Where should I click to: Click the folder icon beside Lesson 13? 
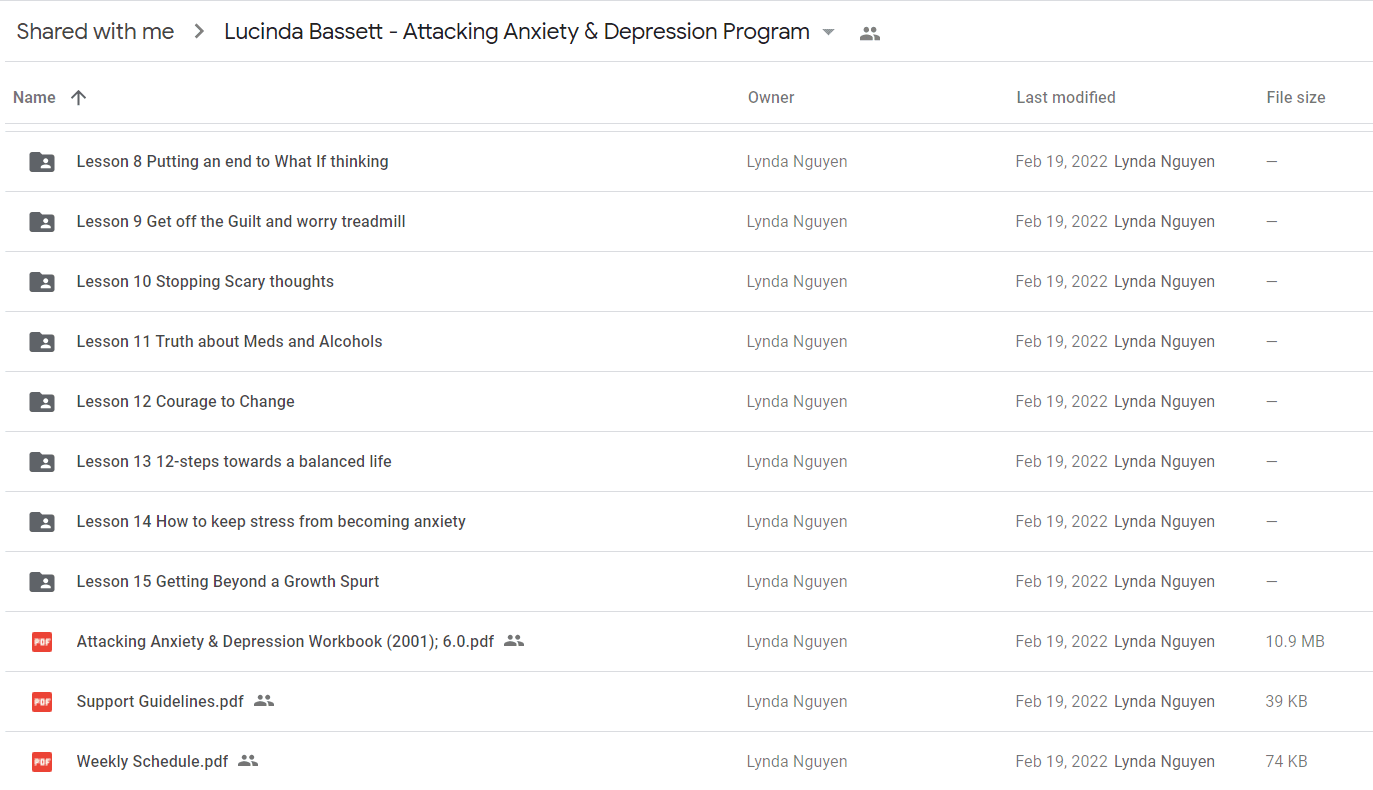[42, 461]
